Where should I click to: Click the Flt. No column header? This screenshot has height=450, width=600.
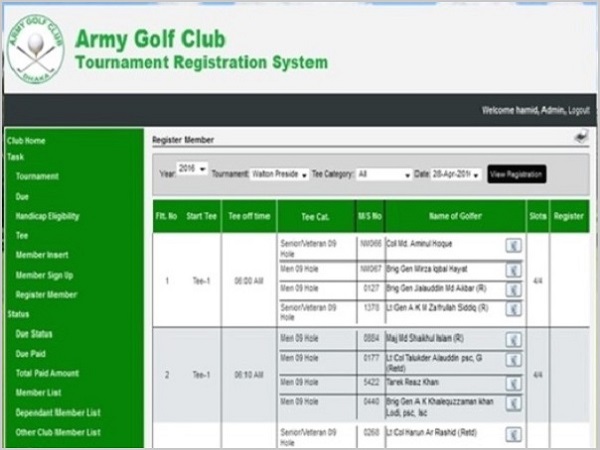[166, 216]
